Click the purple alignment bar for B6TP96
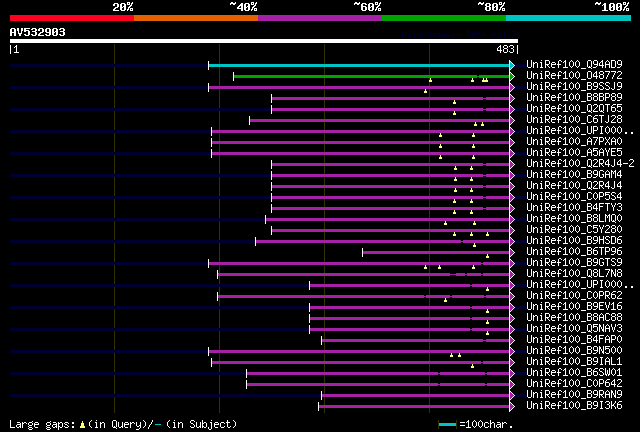This screenshot has height=432, width=640. tap(436, 252)
